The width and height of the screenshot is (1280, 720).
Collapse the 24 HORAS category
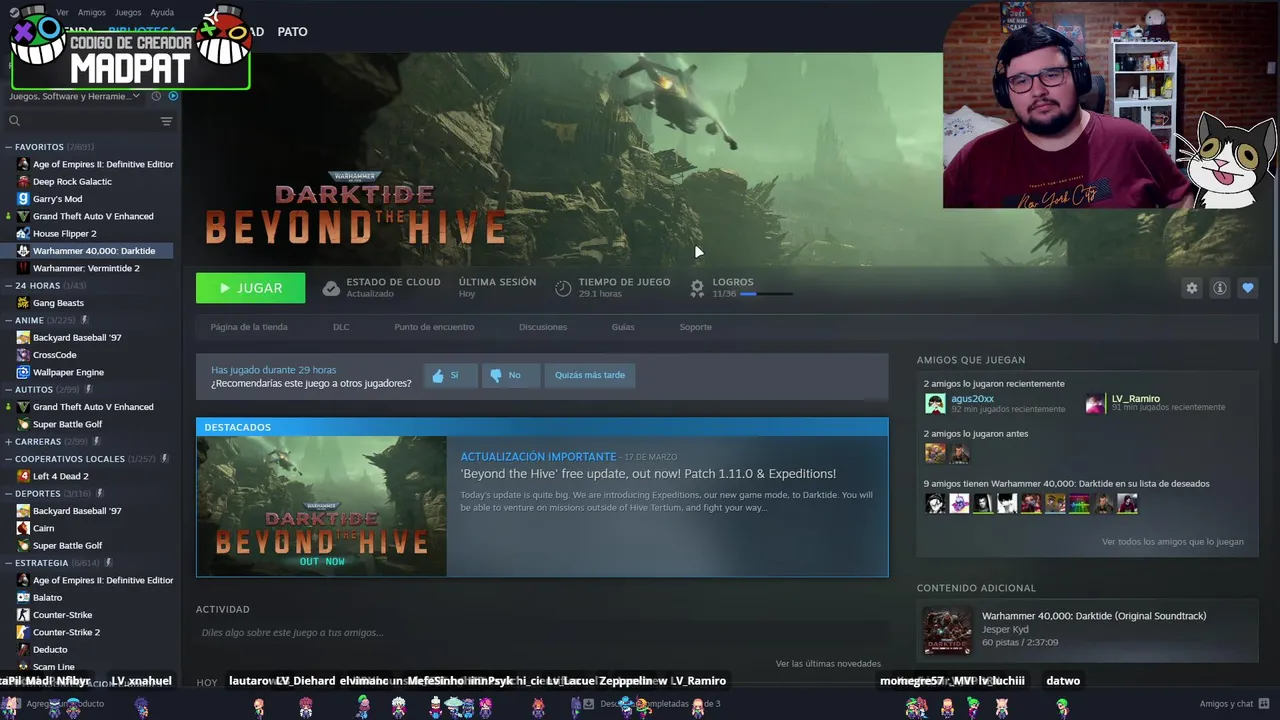click(8, 286)
